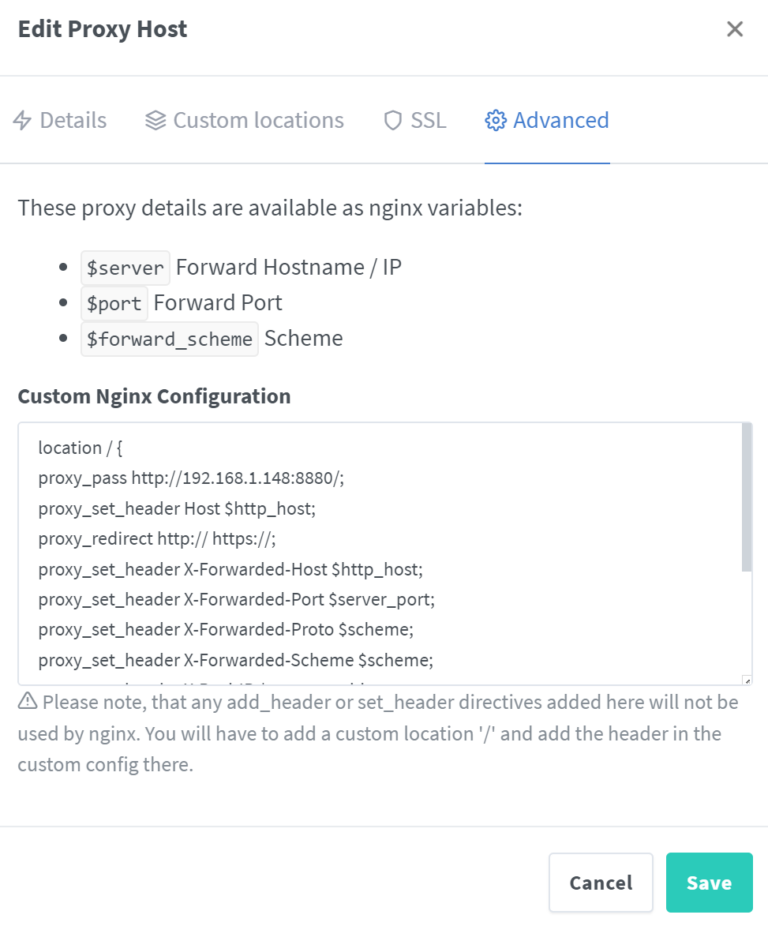
Task: Click the layers icon beside Custom locations
Action: pos(154,120)
